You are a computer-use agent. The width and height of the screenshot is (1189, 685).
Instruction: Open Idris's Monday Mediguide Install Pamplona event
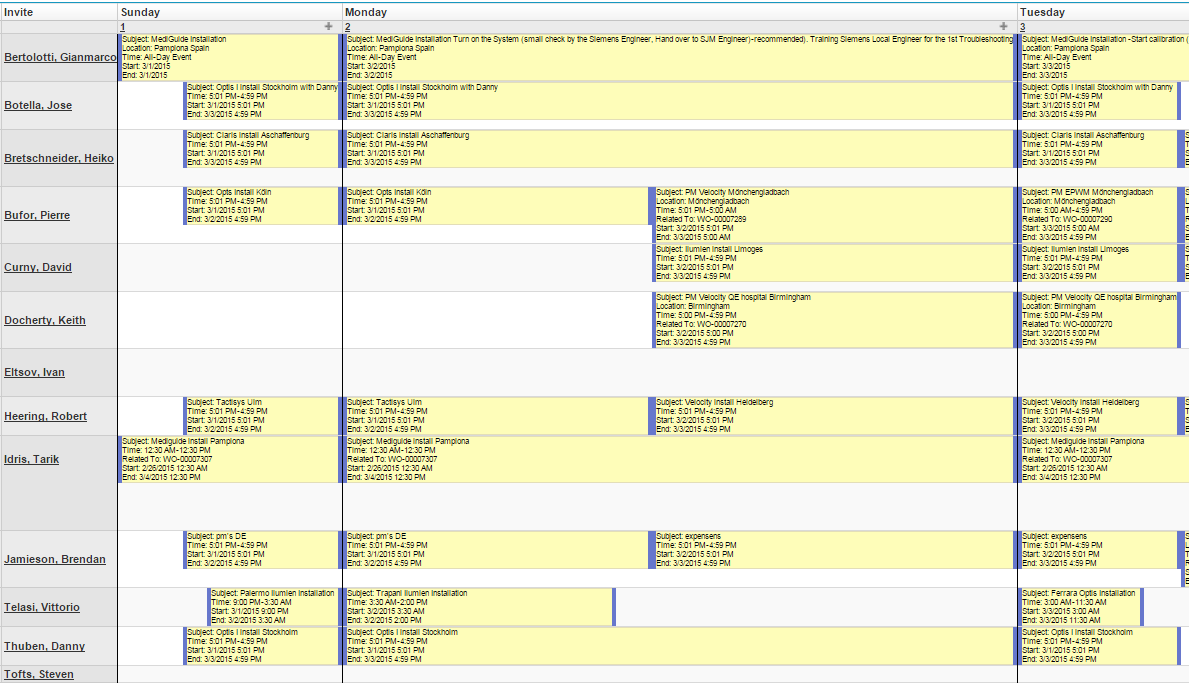[x=679, y=460]
